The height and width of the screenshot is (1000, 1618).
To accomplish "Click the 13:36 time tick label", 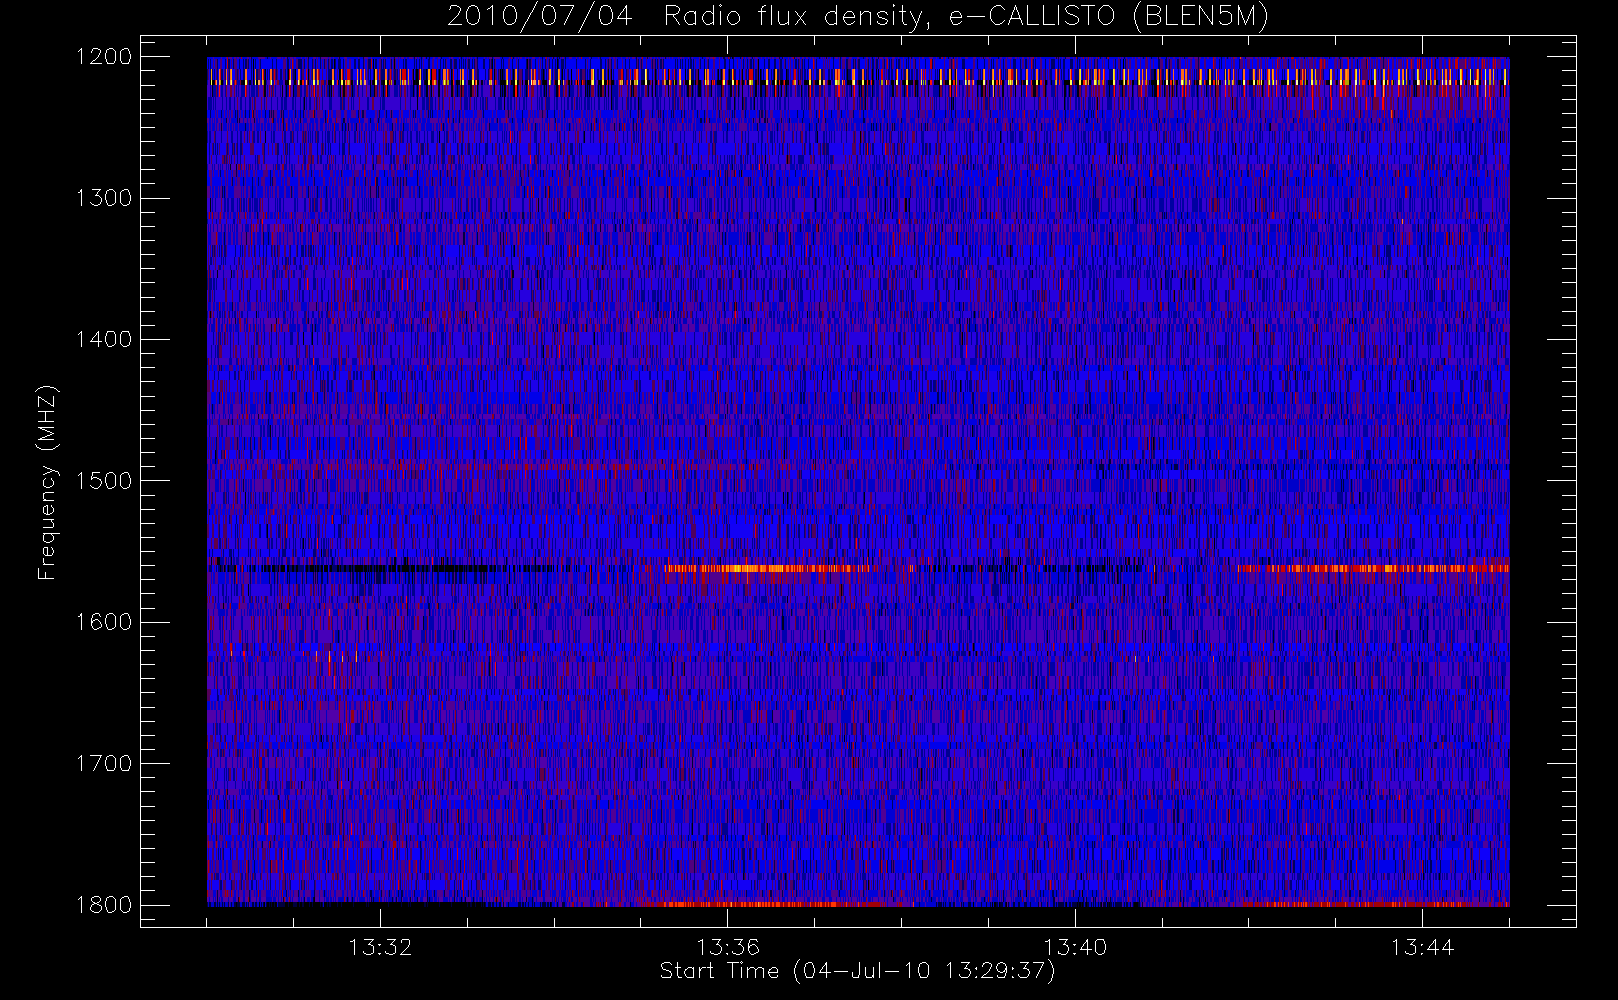I will point(728,947).
